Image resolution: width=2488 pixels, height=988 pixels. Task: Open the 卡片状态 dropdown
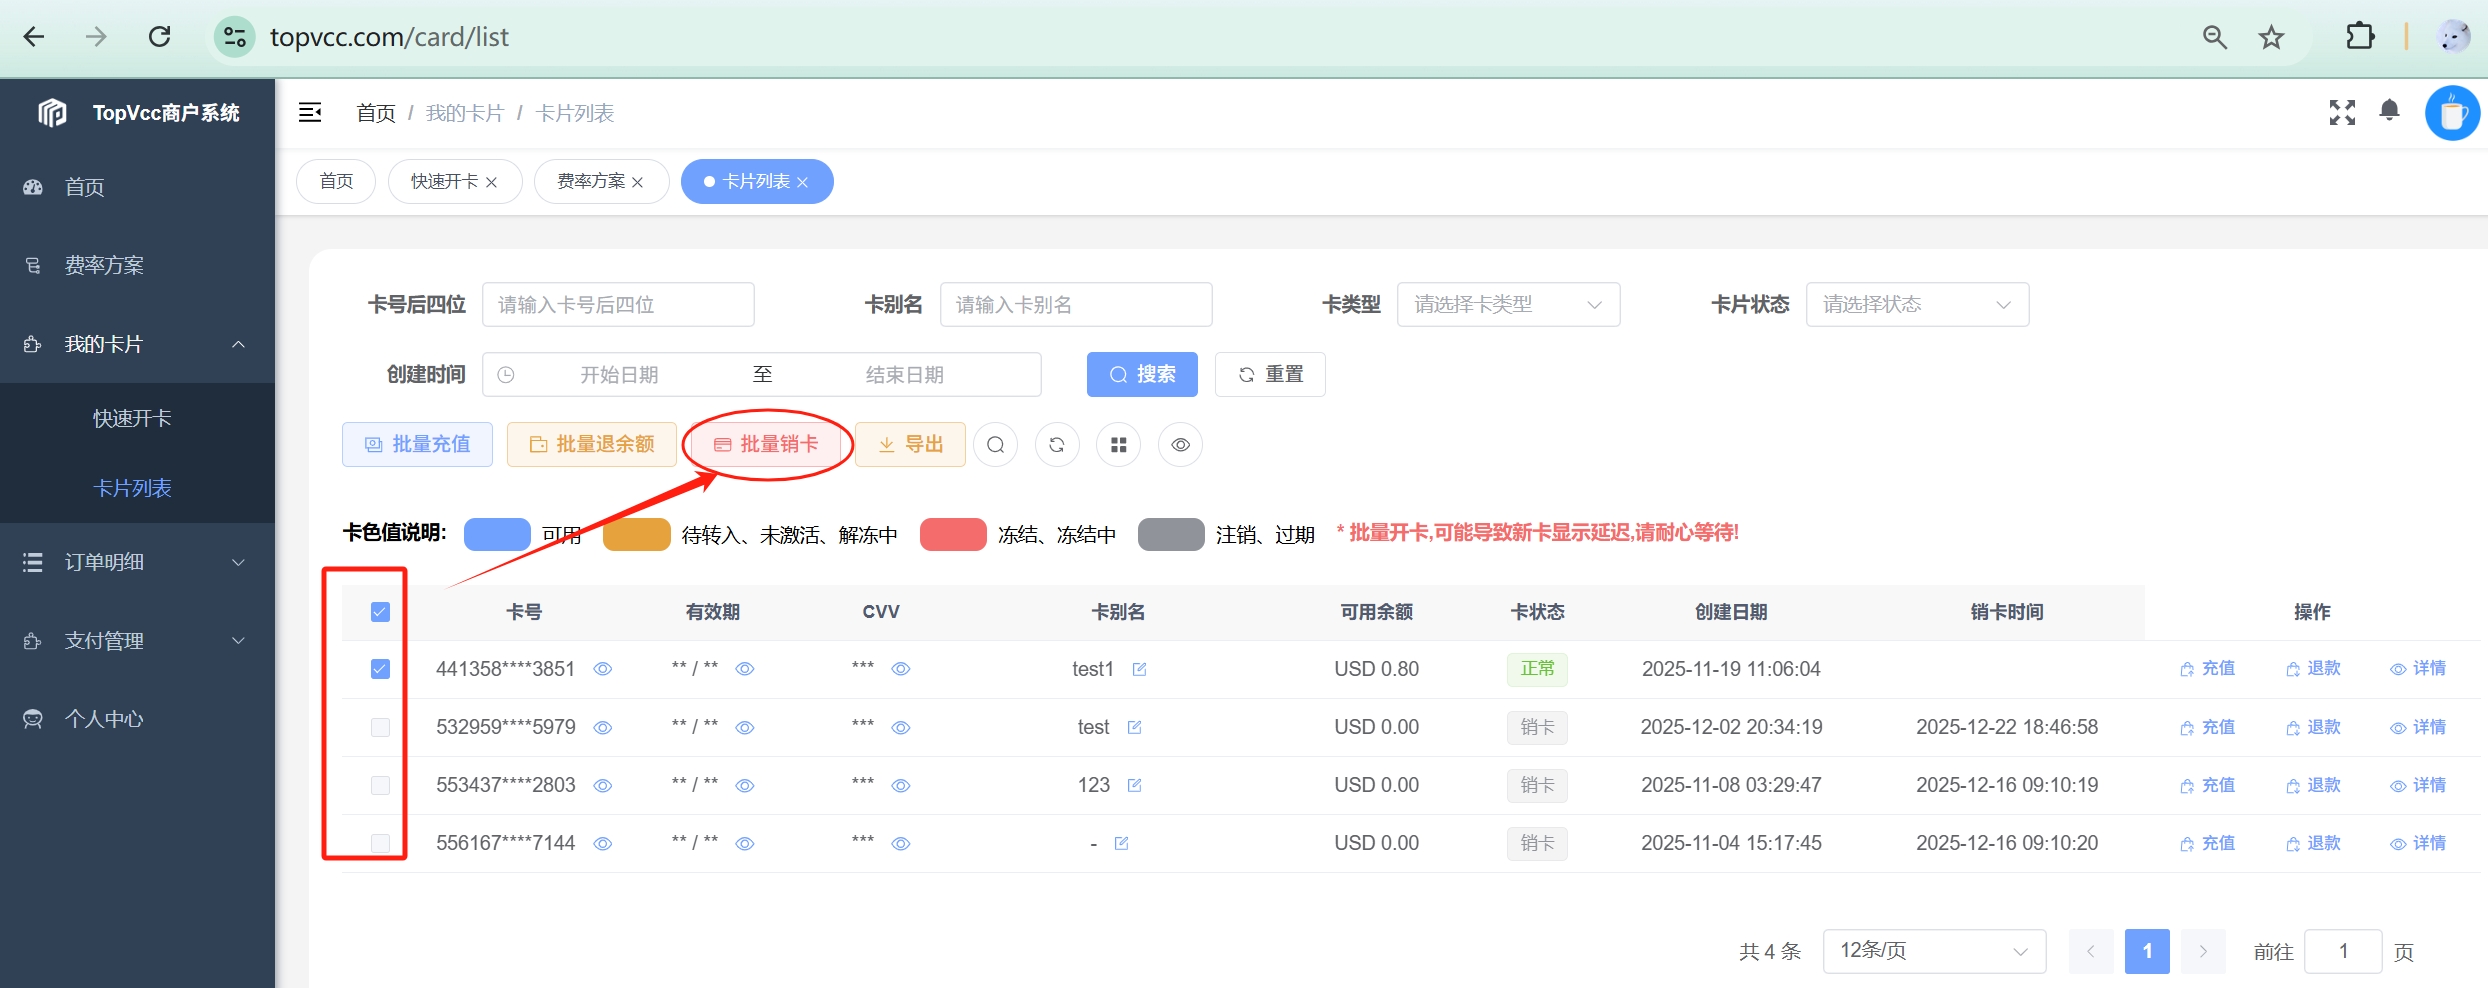1916,305
